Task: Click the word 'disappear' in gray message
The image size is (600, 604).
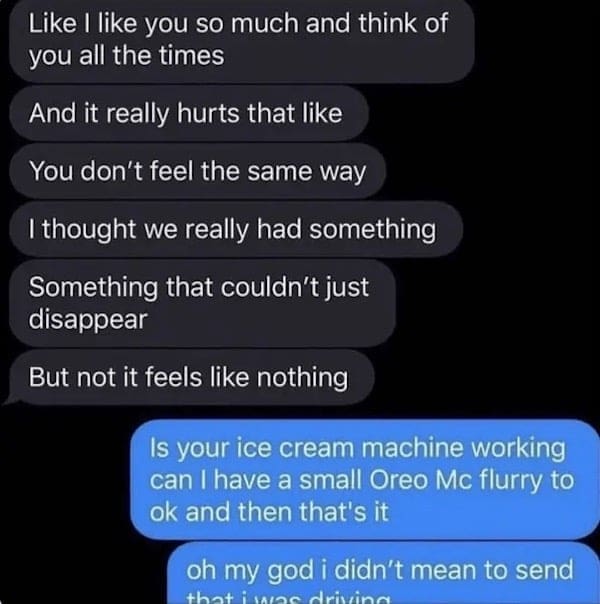Action: pyautogui.click(x=88, y=320)
